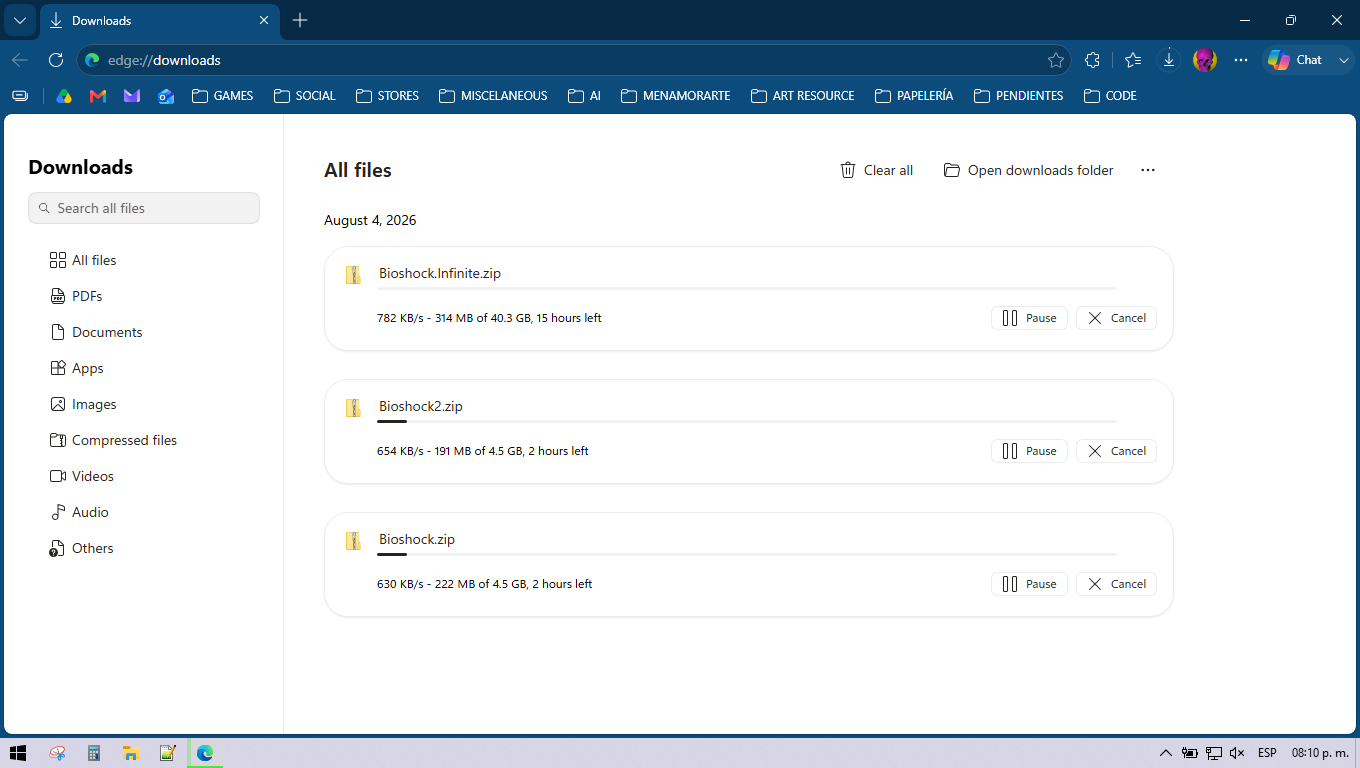Toggle muted volume icon in system tray

pos(1237,753)
